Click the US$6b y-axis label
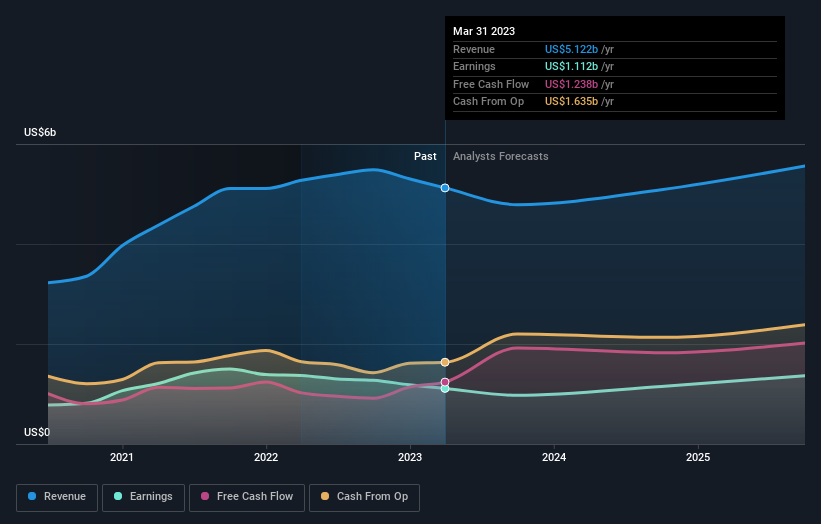The height and width of the screenshot is (524, 821). [40, 132]
